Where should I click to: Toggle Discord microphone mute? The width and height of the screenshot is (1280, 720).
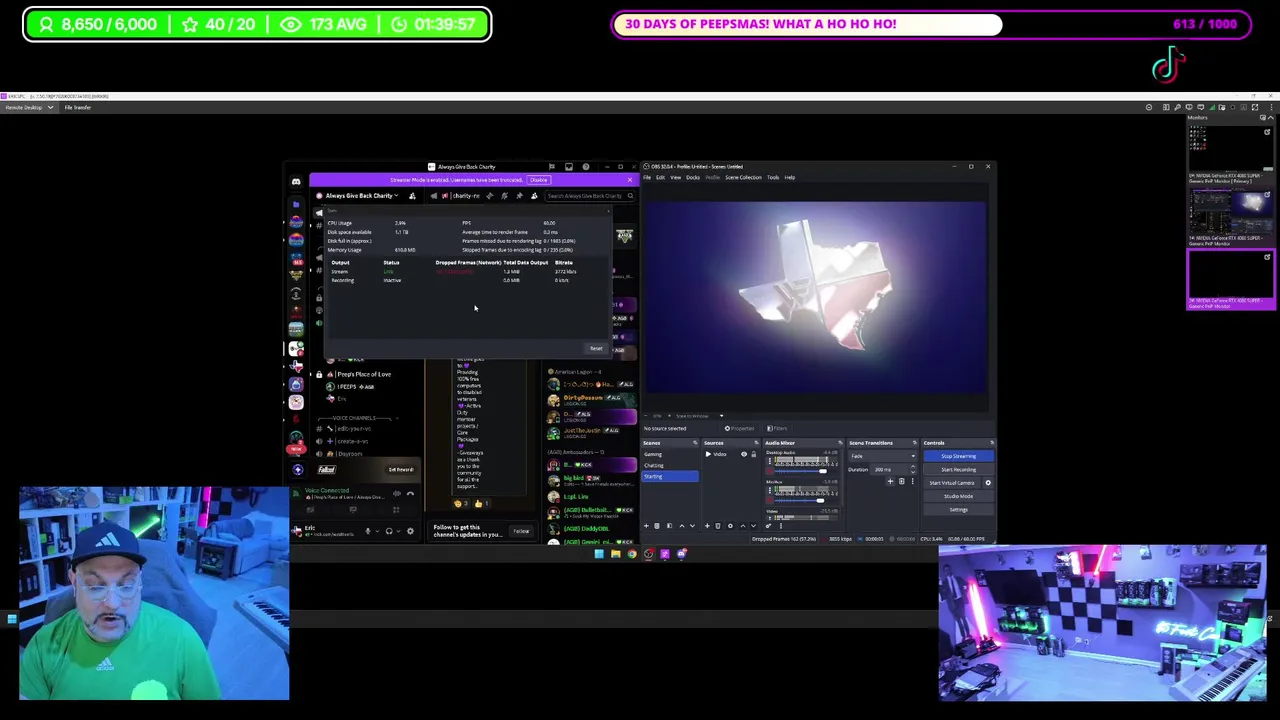[x=368, y=531]
